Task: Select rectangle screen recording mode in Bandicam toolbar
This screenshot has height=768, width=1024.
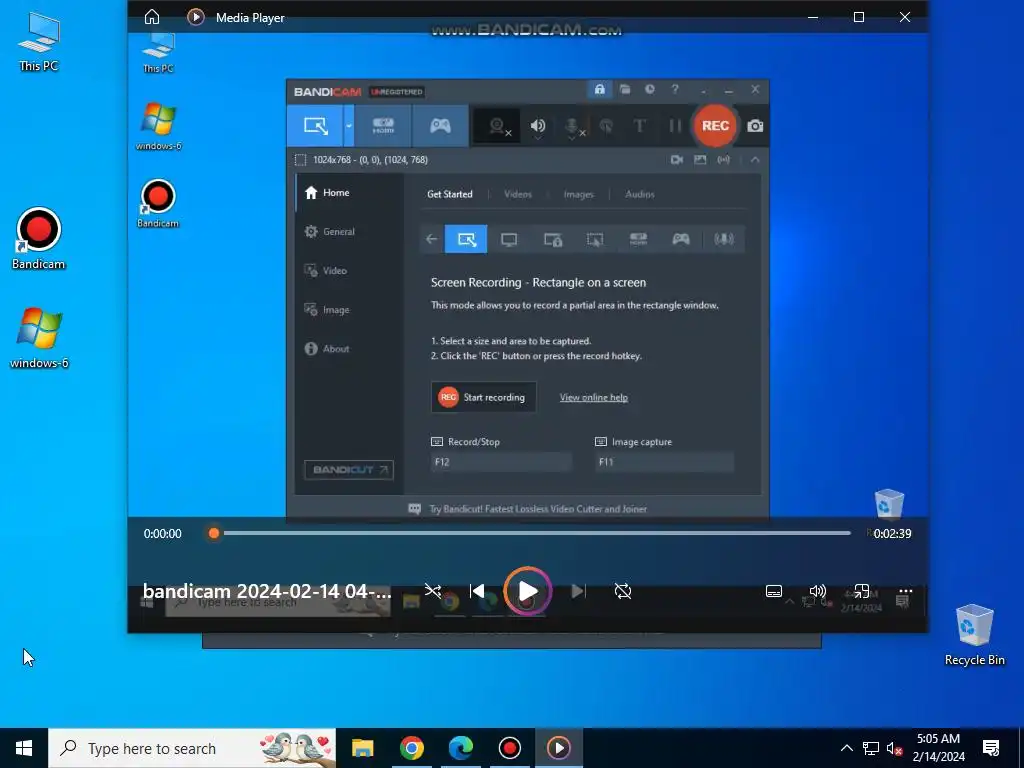Action: point(315,126)
